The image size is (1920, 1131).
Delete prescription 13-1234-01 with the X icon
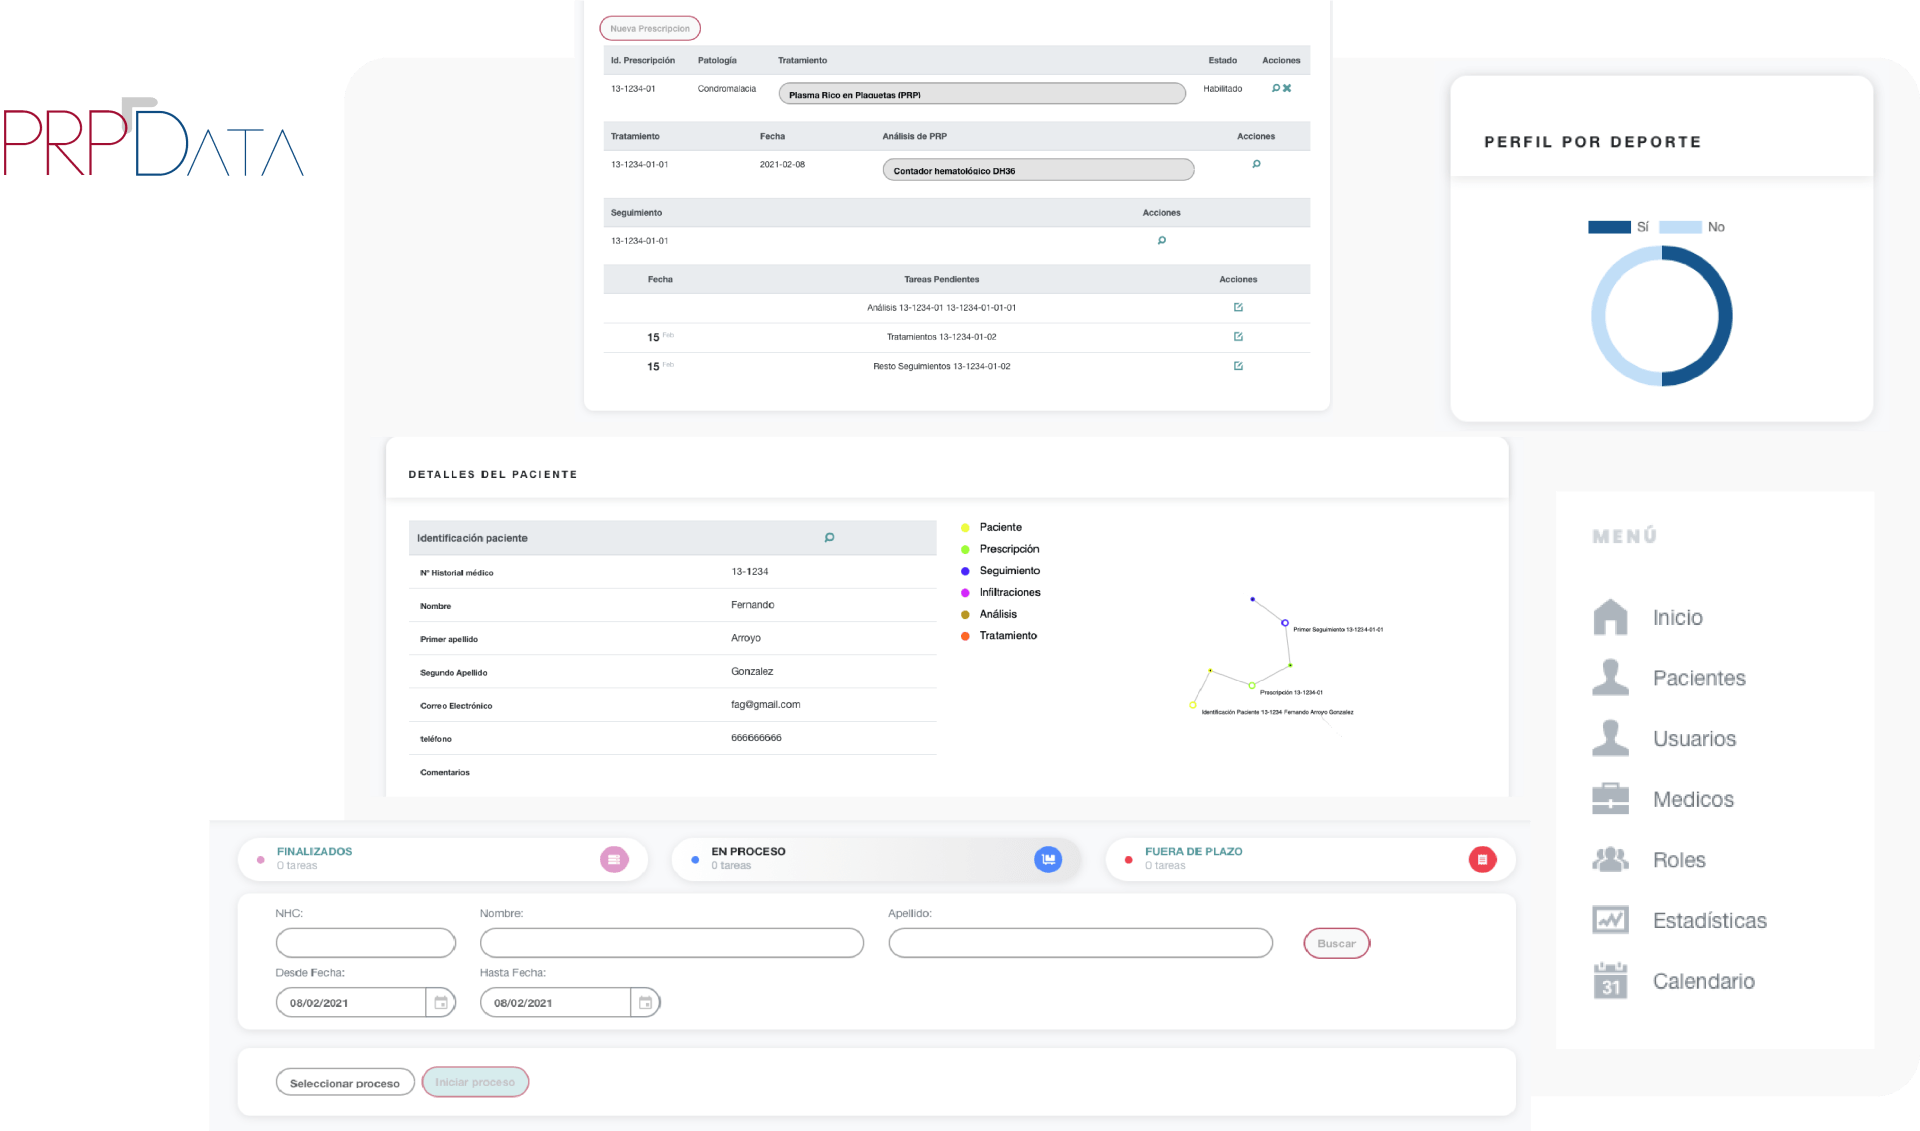click(x=1287, y=88)
